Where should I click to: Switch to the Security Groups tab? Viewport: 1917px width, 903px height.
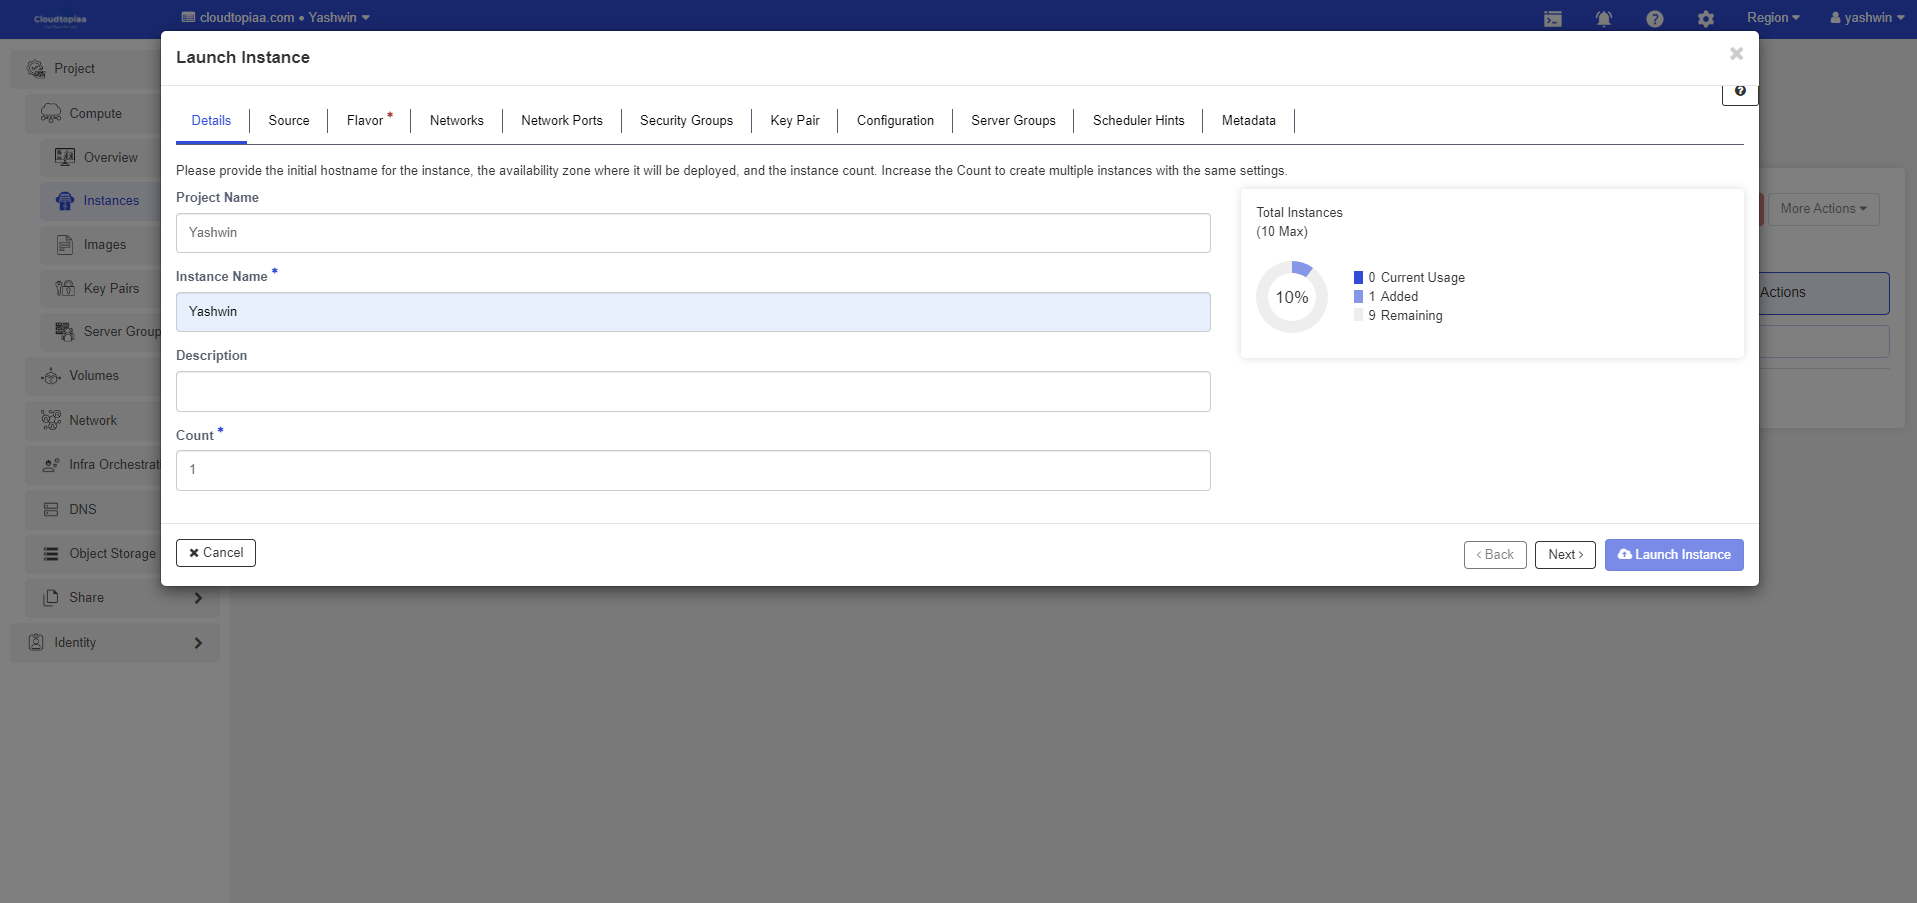[686, 121]
